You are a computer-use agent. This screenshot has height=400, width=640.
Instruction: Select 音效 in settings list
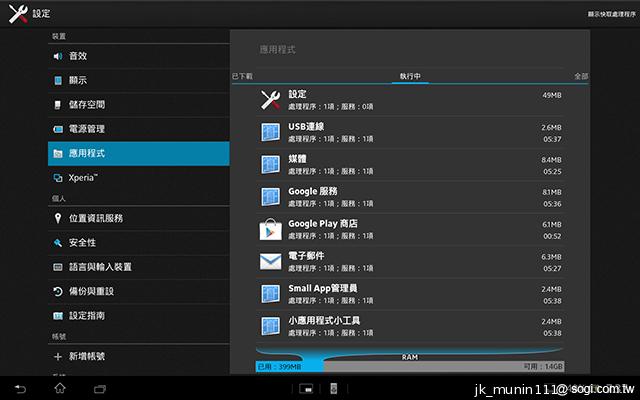(x=139, y=56)
